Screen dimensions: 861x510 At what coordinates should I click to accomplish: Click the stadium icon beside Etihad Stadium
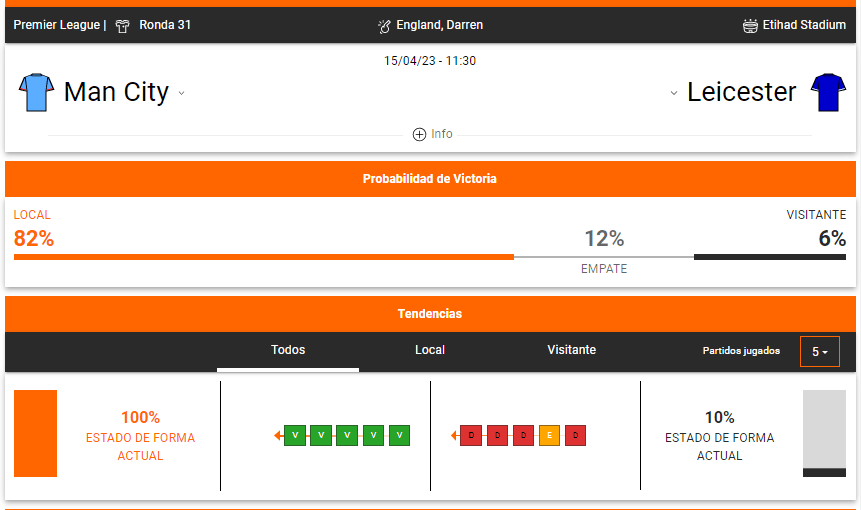tap(750, 26)
